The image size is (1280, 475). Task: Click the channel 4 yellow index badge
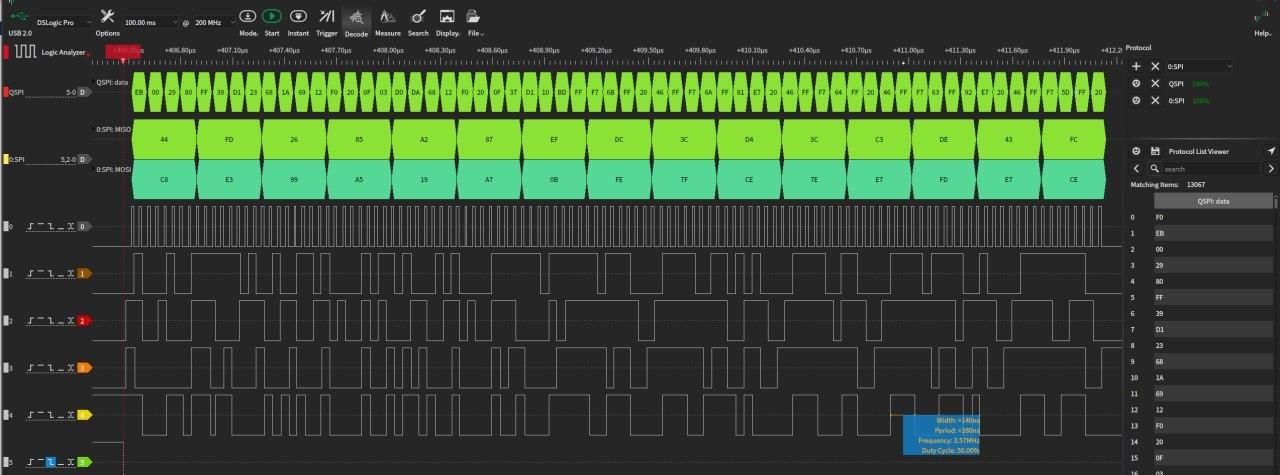(x=83, y=414)
